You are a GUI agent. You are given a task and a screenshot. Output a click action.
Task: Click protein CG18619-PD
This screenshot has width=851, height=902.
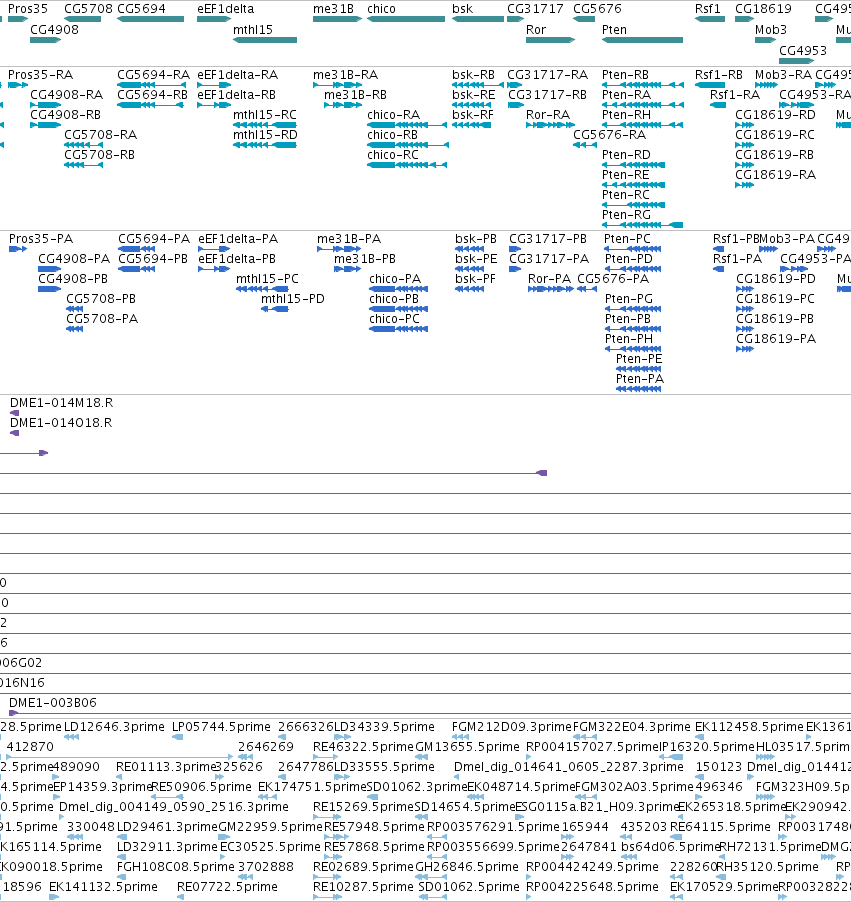tap(776, 279)
